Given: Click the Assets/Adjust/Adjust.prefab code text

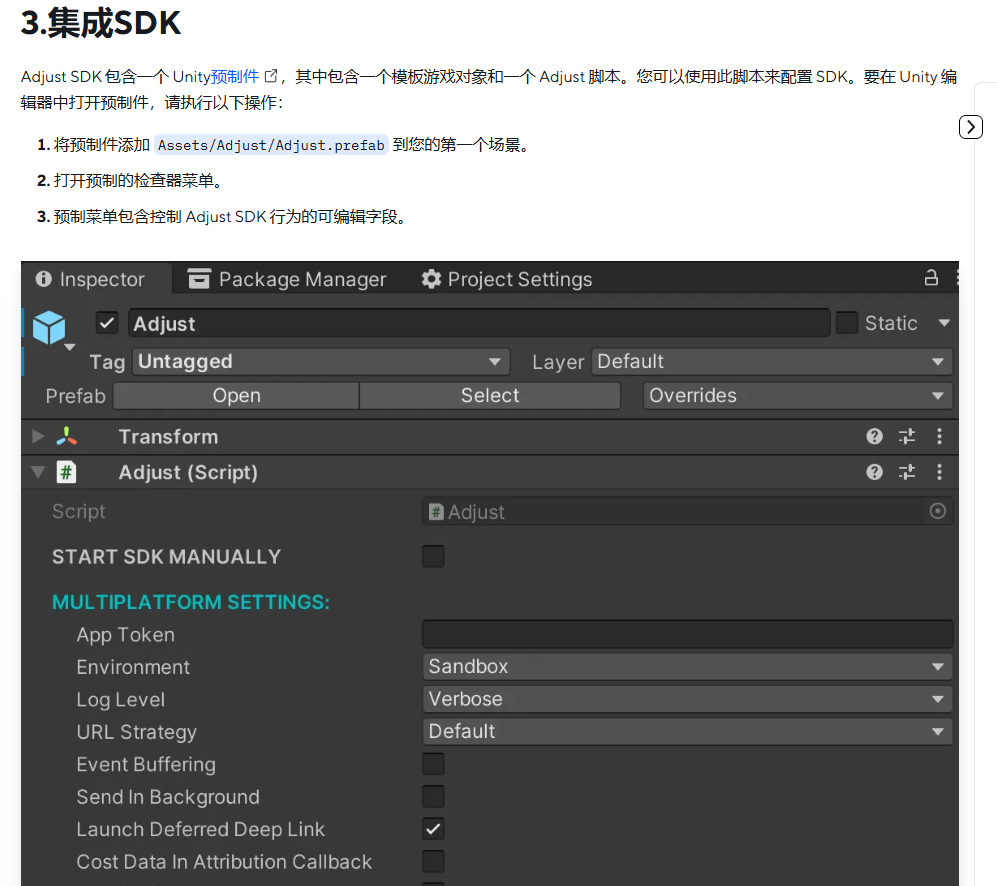Looking at the screenshot, I should pos(271,145).
